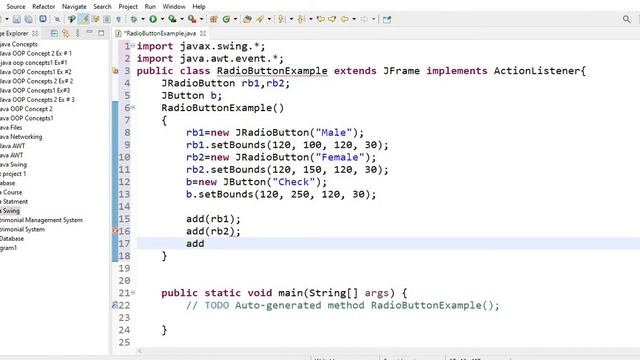Open the New Java Class dropdown arrow
640x360 pixels.
(x=235, y=19)
